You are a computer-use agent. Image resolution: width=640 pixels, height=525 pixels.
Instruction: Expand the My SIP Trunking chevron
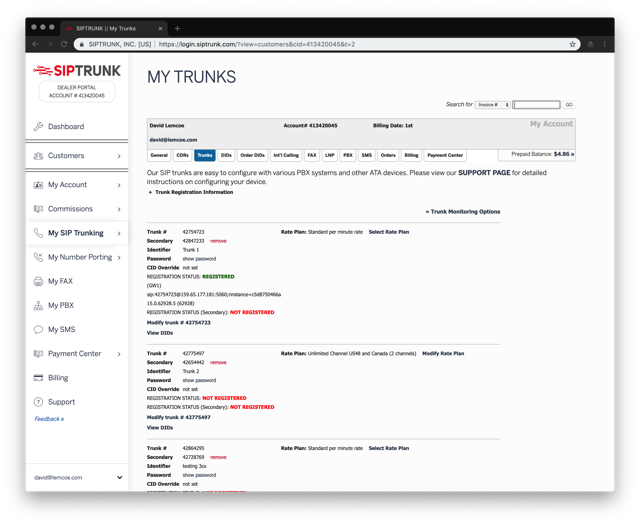[x=119, y=233]
